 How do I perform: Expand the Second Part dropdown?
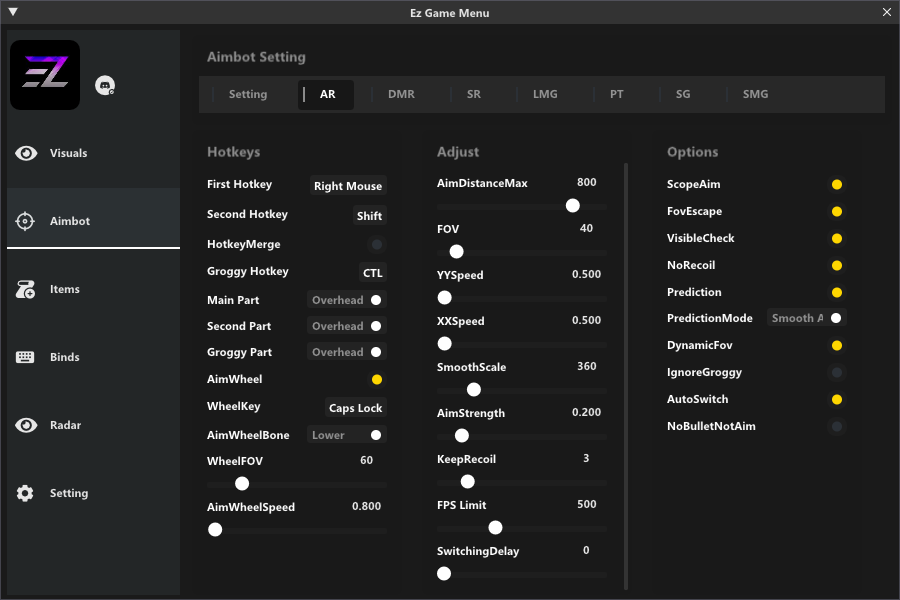click(x=347, y=326)
